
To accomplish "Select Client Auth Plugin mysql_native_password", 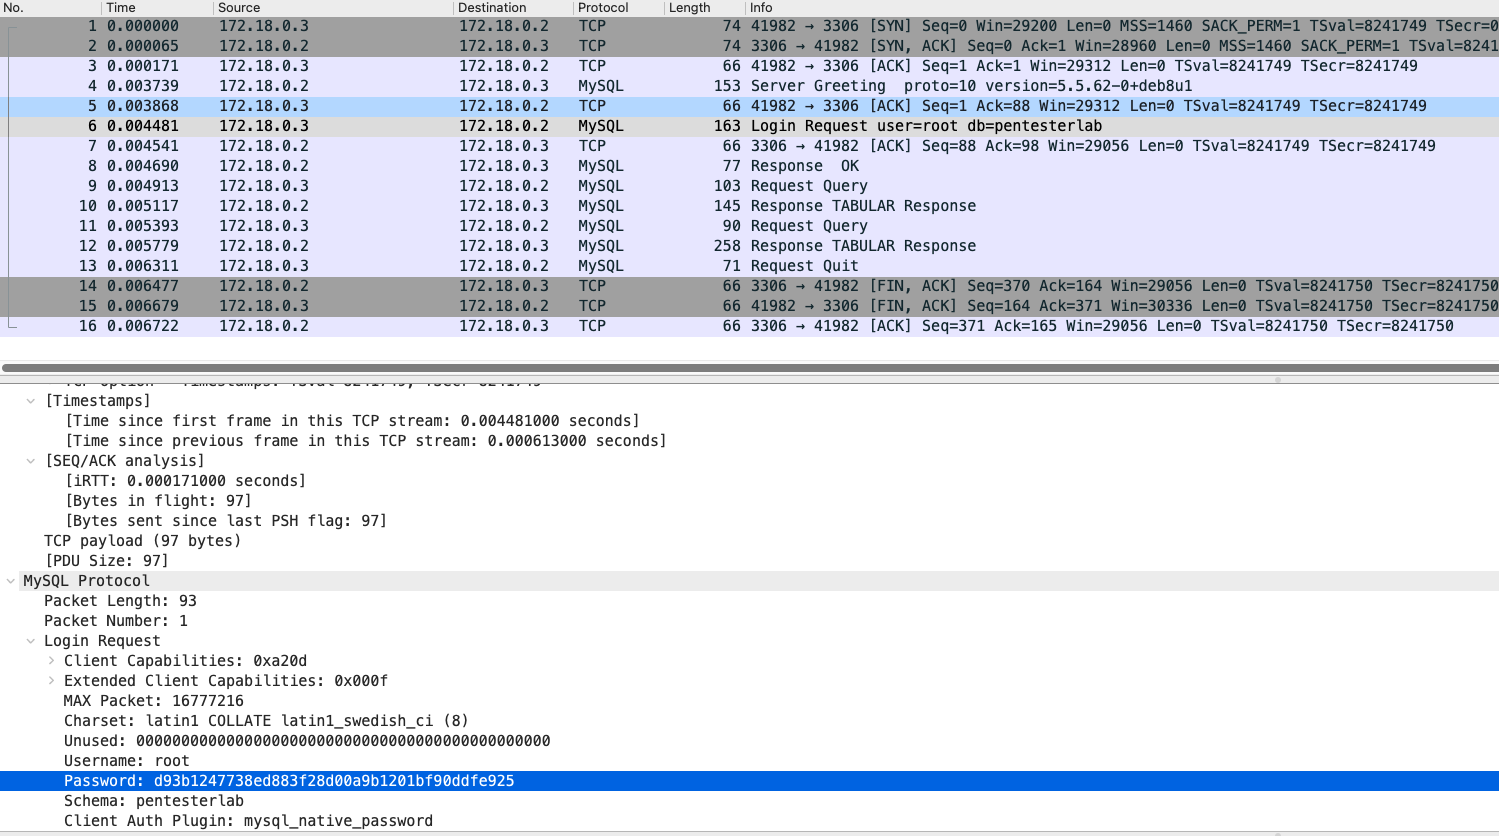I will pos(248,821).
